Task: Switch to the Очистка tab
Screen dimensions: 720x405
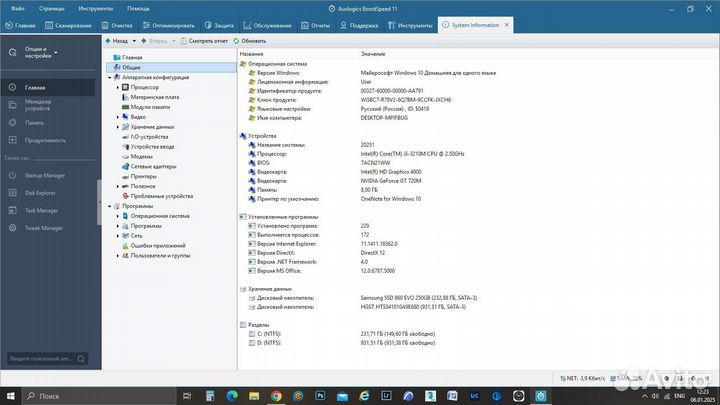Action: point(117,25)
